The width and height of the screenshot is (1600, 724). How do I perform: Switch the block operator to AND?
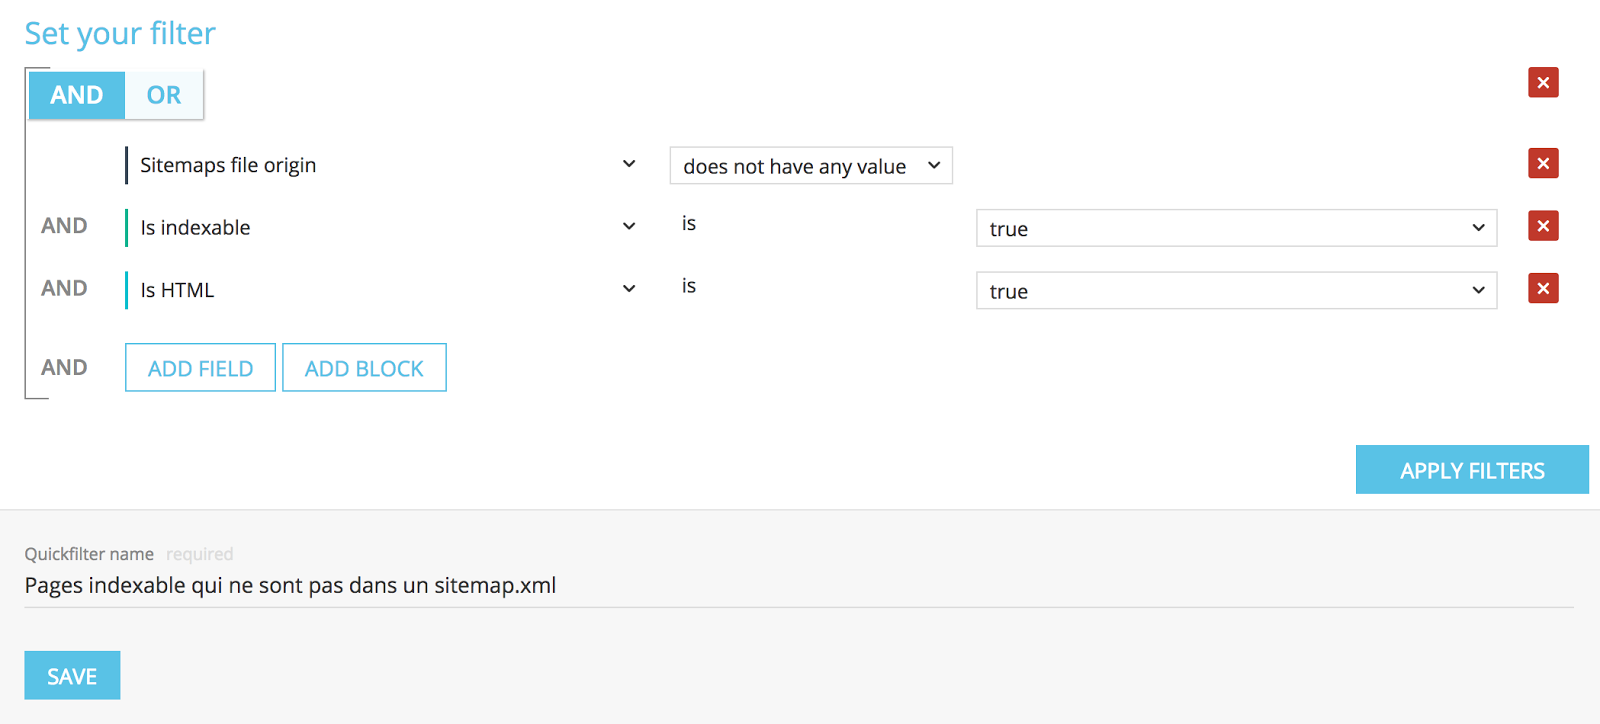[77, 95]
